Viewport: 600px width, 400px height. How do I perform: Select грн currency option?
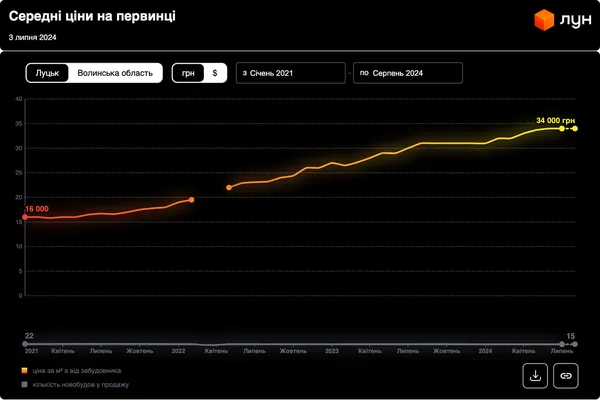pyautogui.click(x=188, y=73)
